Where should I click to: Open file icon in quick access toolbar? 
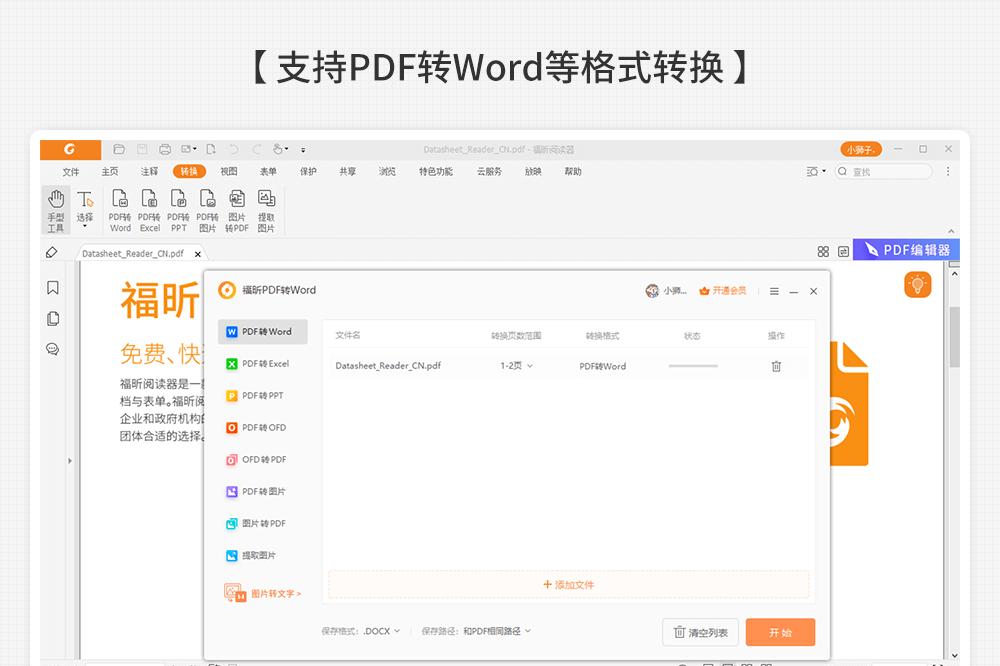(119, 149)
